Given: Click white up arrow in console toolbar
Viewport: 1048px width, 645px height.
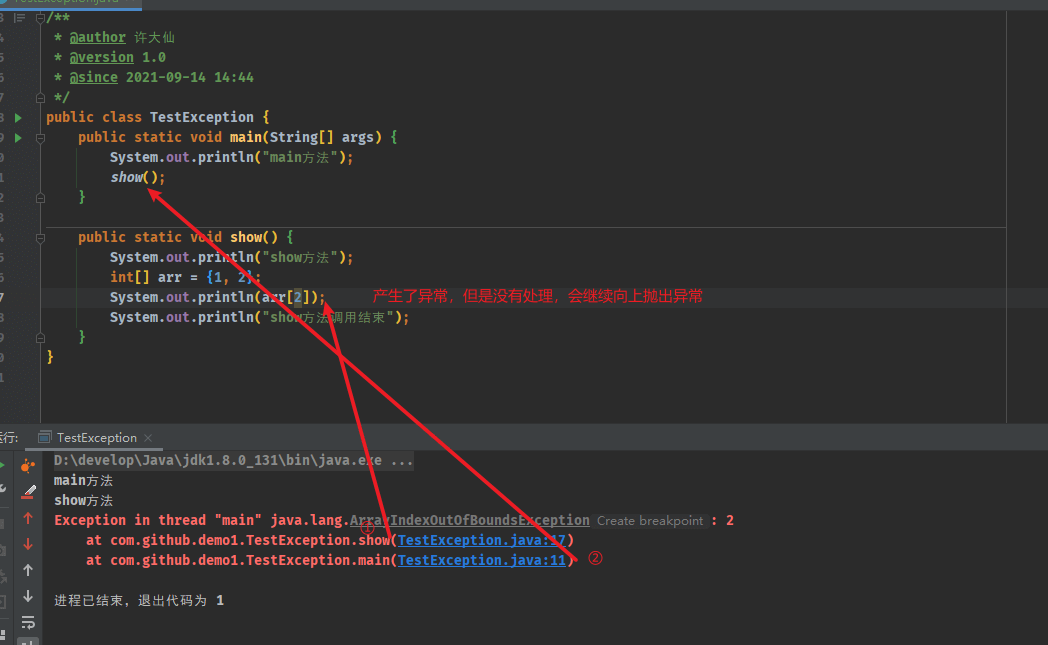Looking at the screenshot, I should [x=28, y=570].
